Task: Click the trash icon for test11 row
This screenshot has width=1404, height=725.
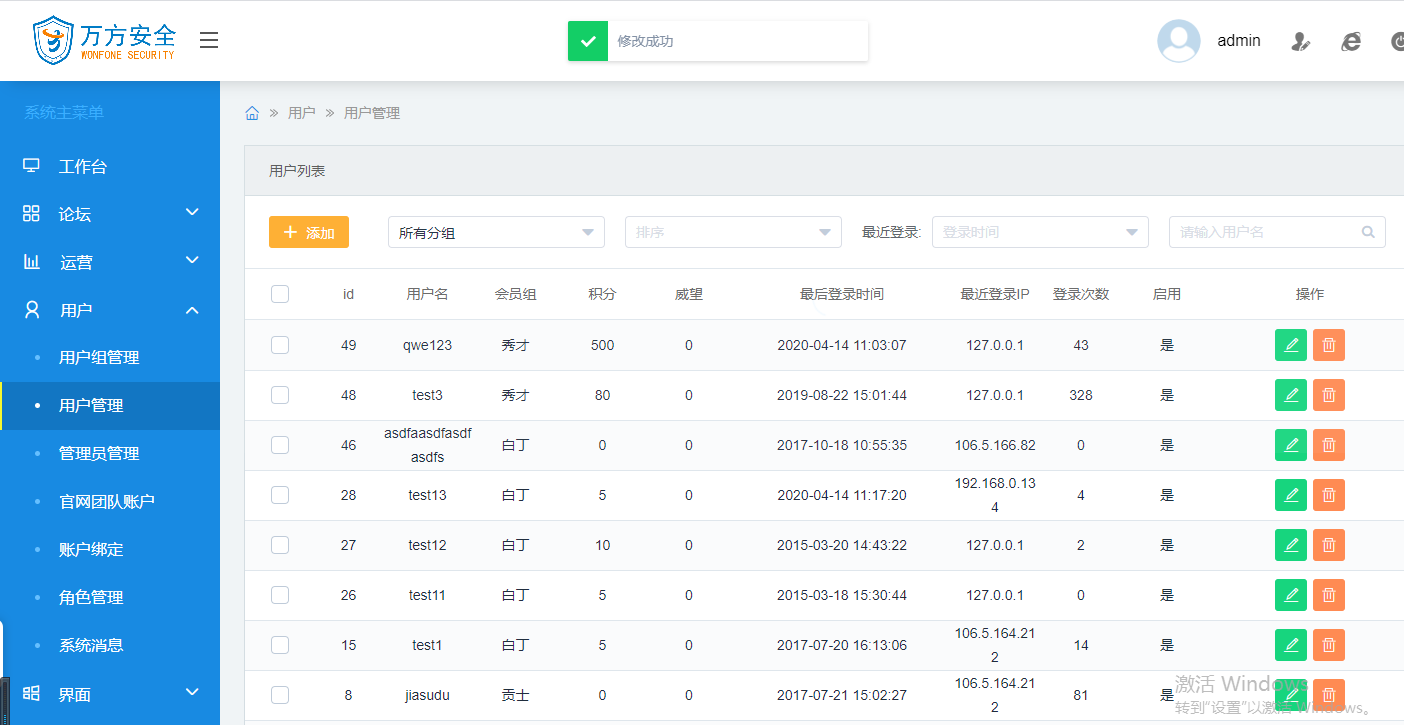Action: tap(1328, 595)
